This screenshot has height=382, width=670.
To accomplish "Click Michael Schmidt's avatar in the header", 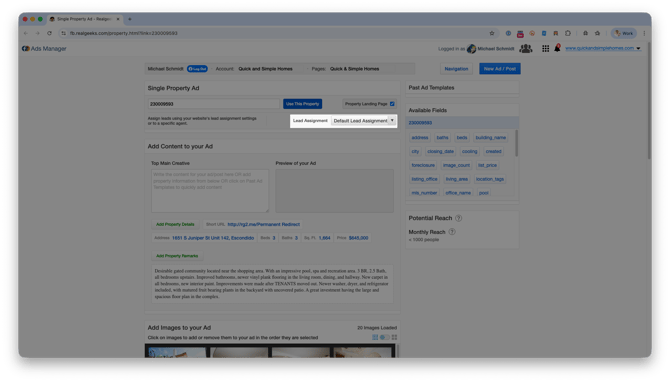I will [471, 49].
